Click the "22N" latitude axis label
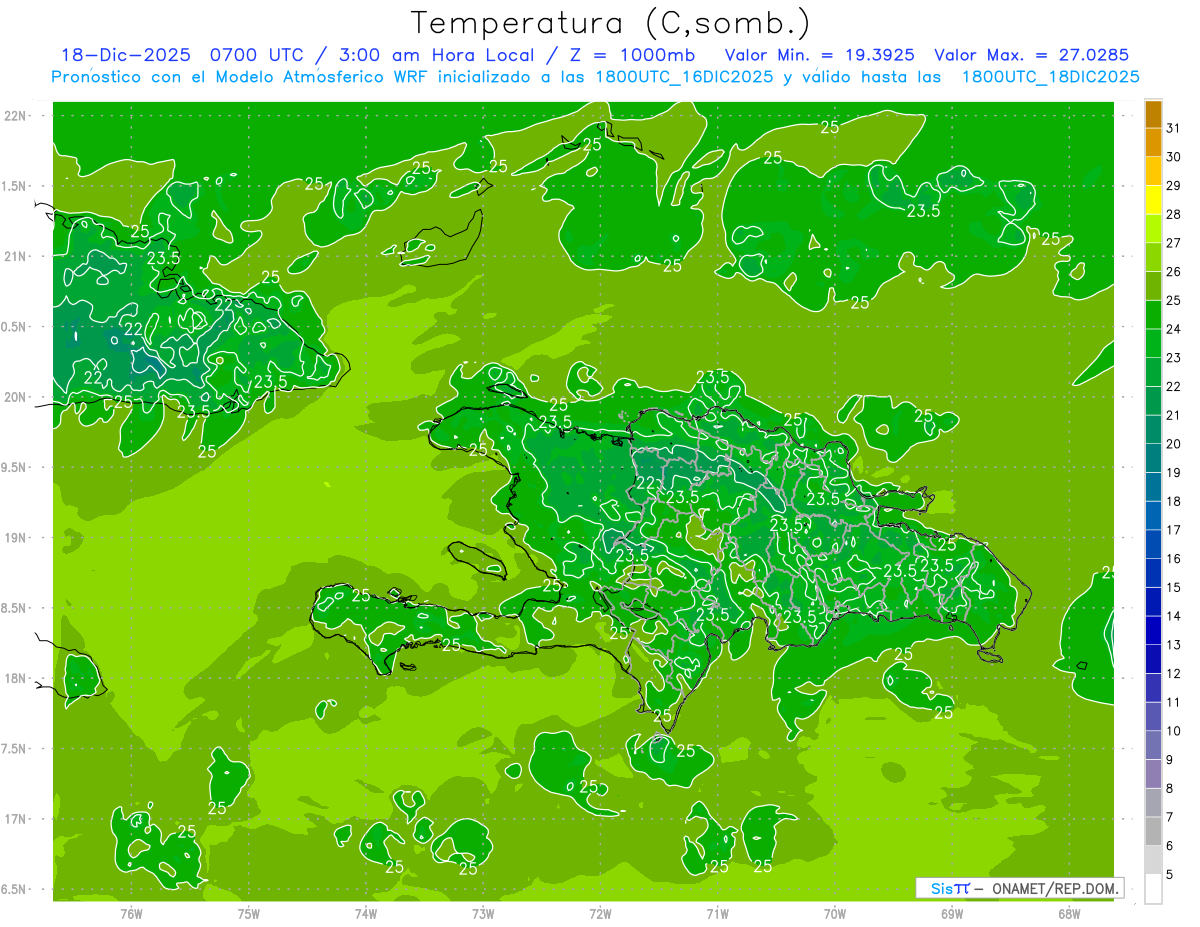 (x=15, y=115)
